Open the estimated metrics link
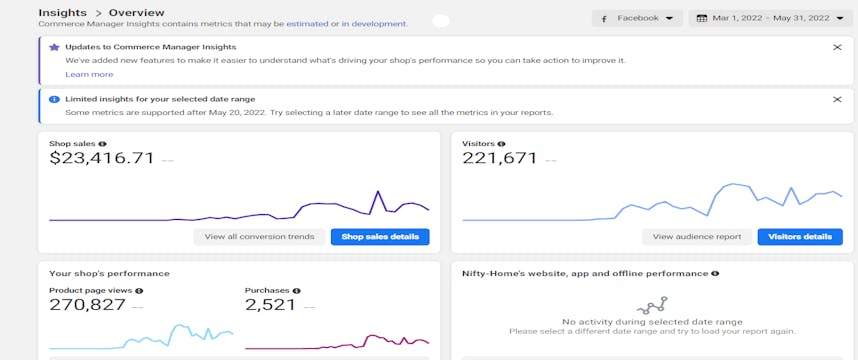Image resolution: width=858 pixels, height=360 pixels. click(307, 24)
